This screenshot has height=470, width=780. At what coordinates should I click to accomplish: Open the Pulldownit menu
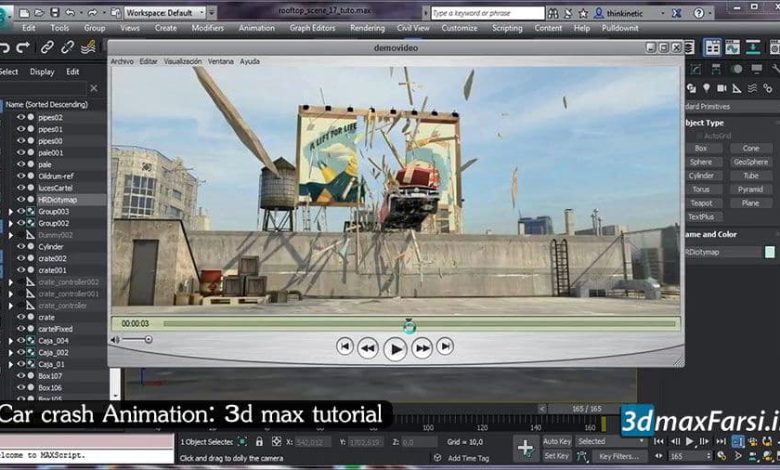(x=620, y=28)
